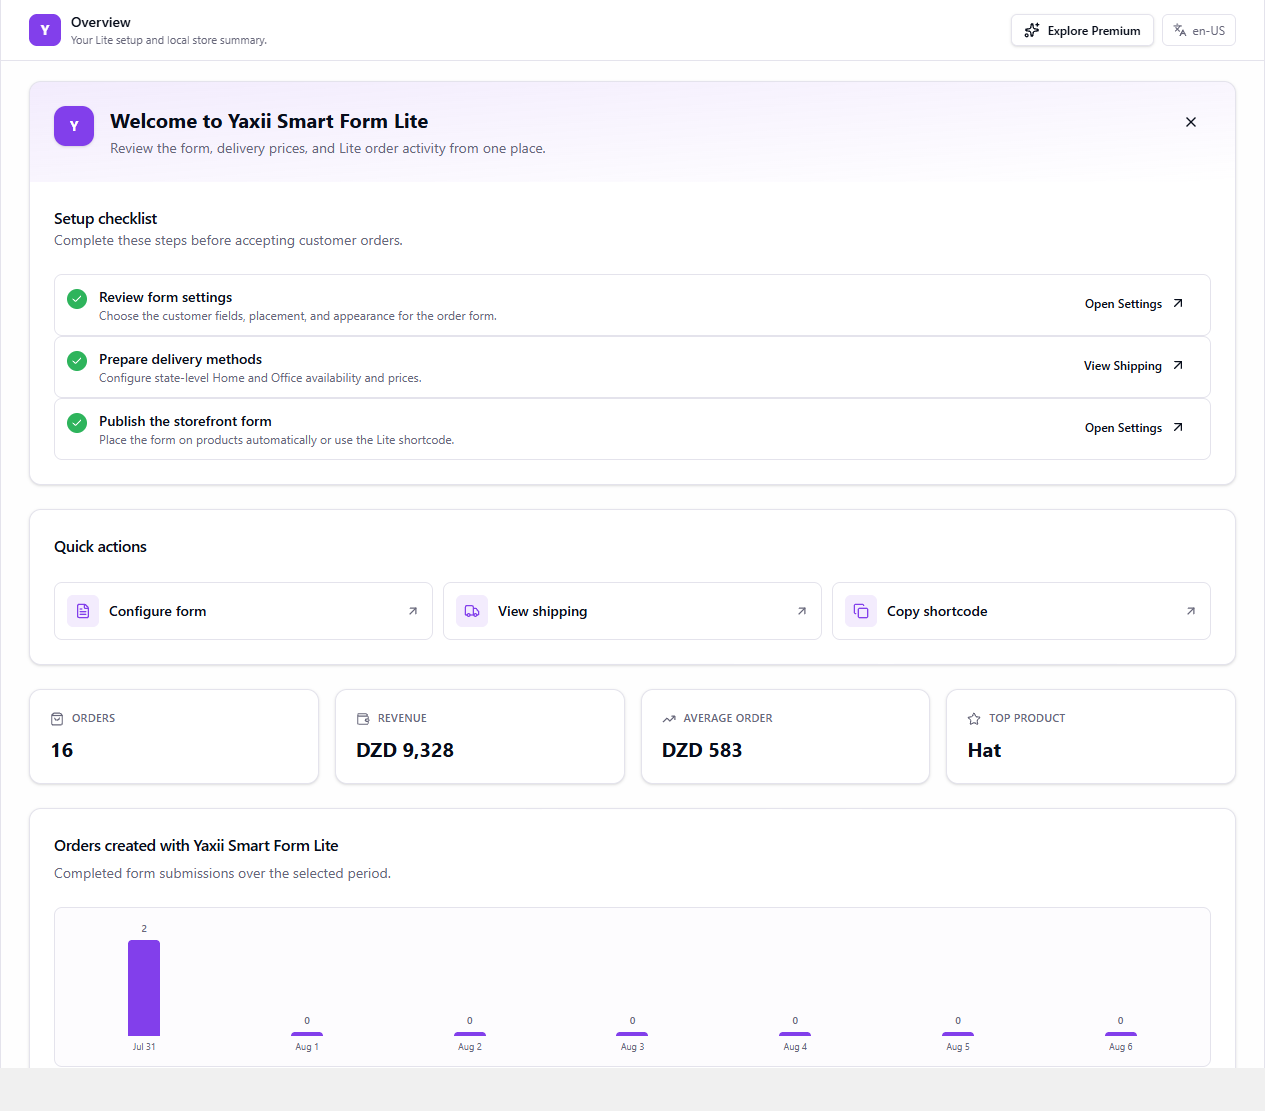Click the truck icon on View shipping
1265x1111 pixels.
coord(472,611)
